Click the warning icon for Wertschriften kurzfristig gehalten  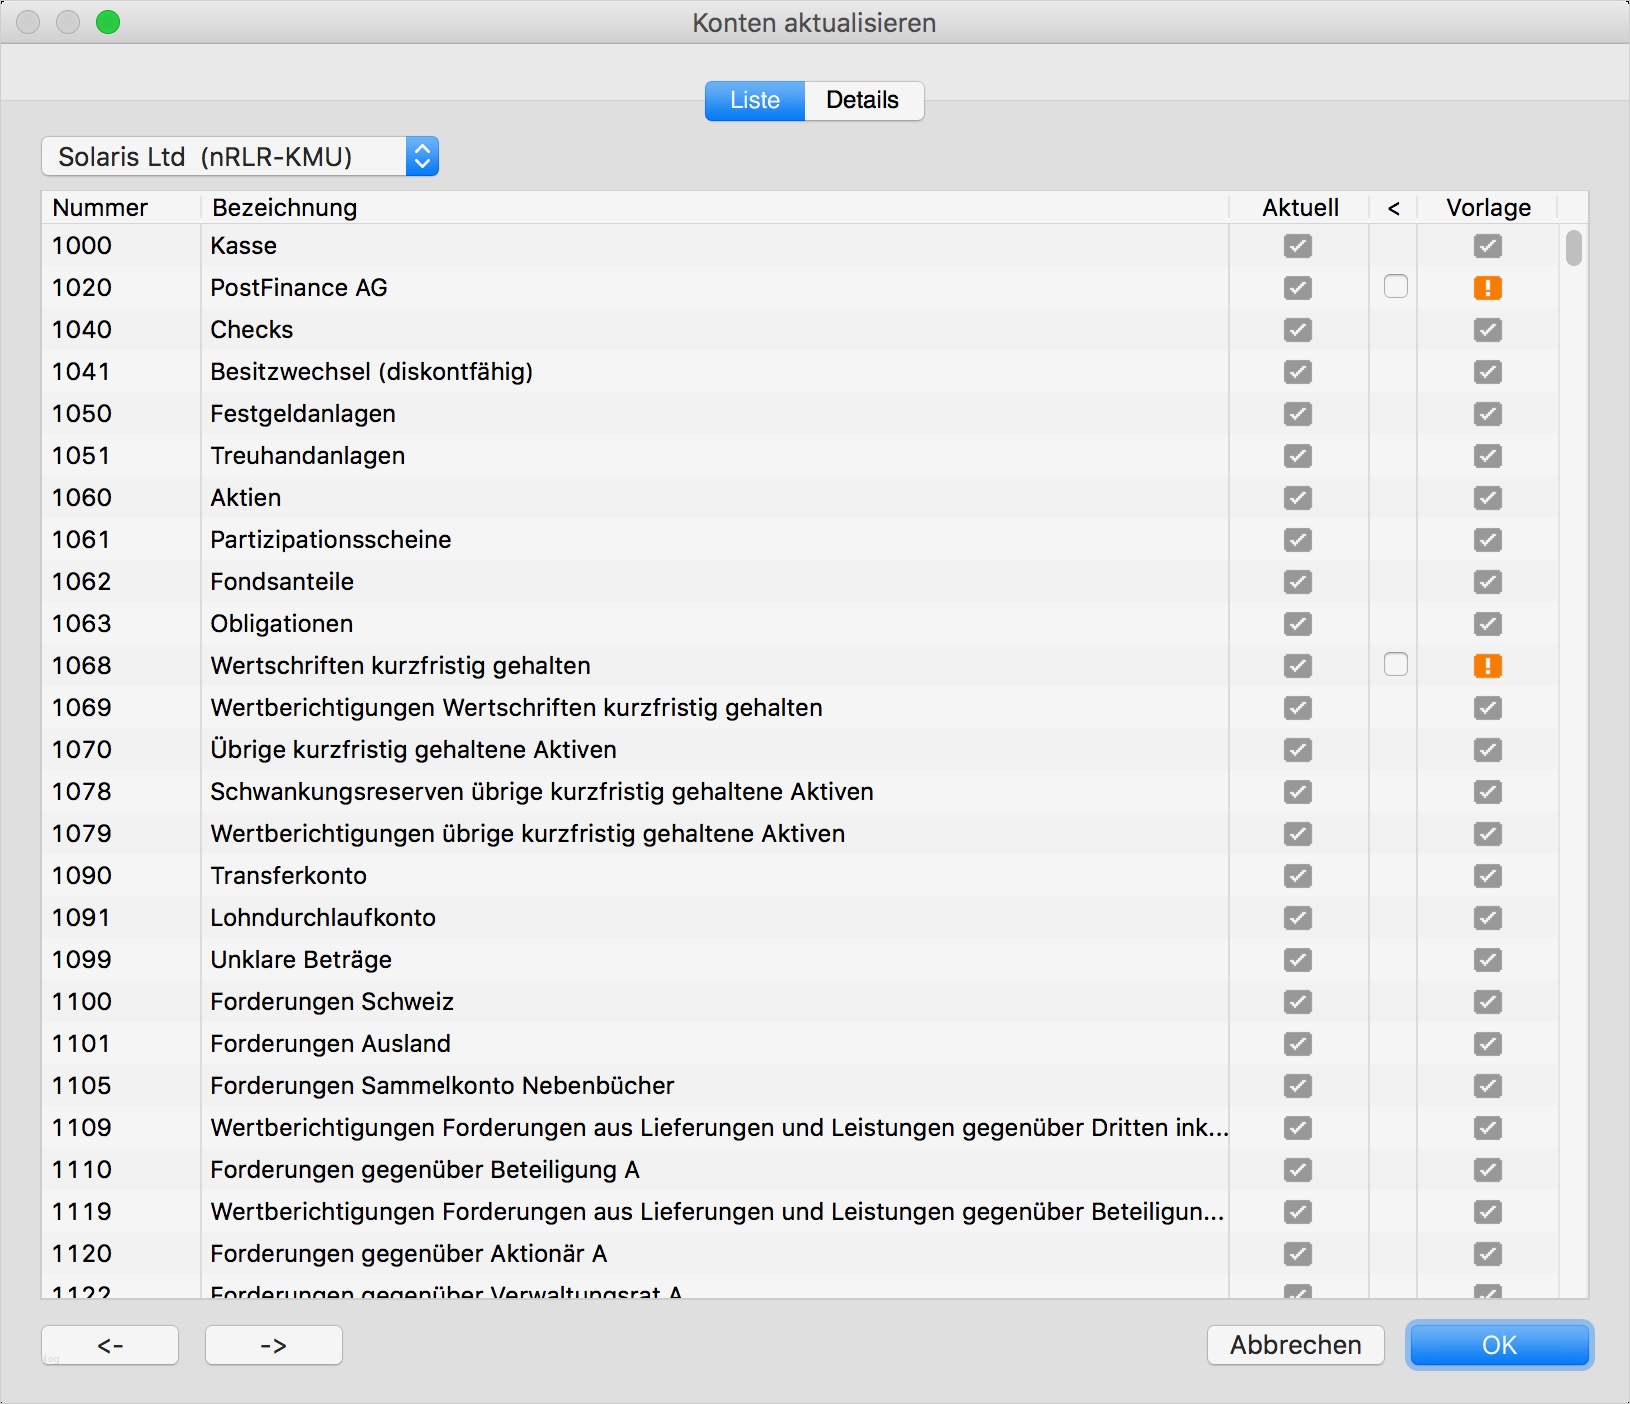1487,666
